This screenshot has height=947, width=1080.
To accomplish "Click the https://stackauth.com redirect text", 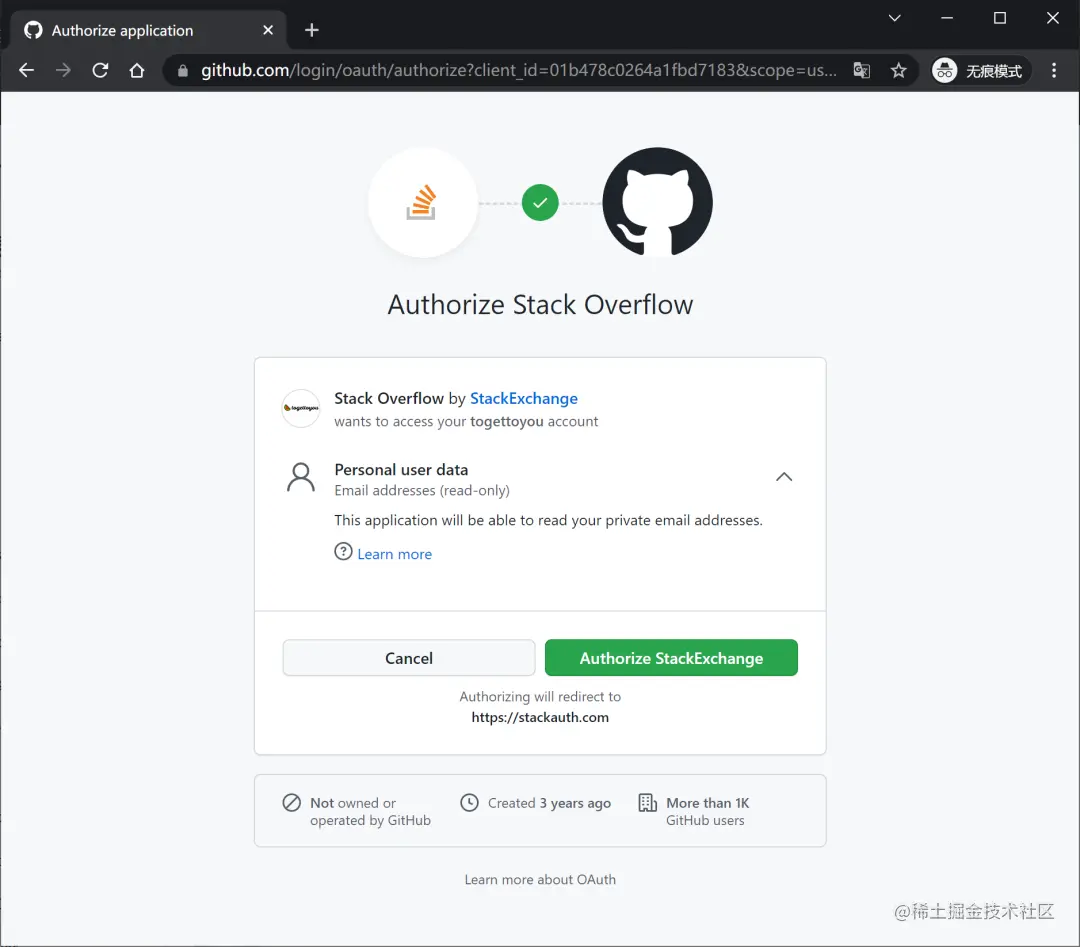I will click(540, 718).
